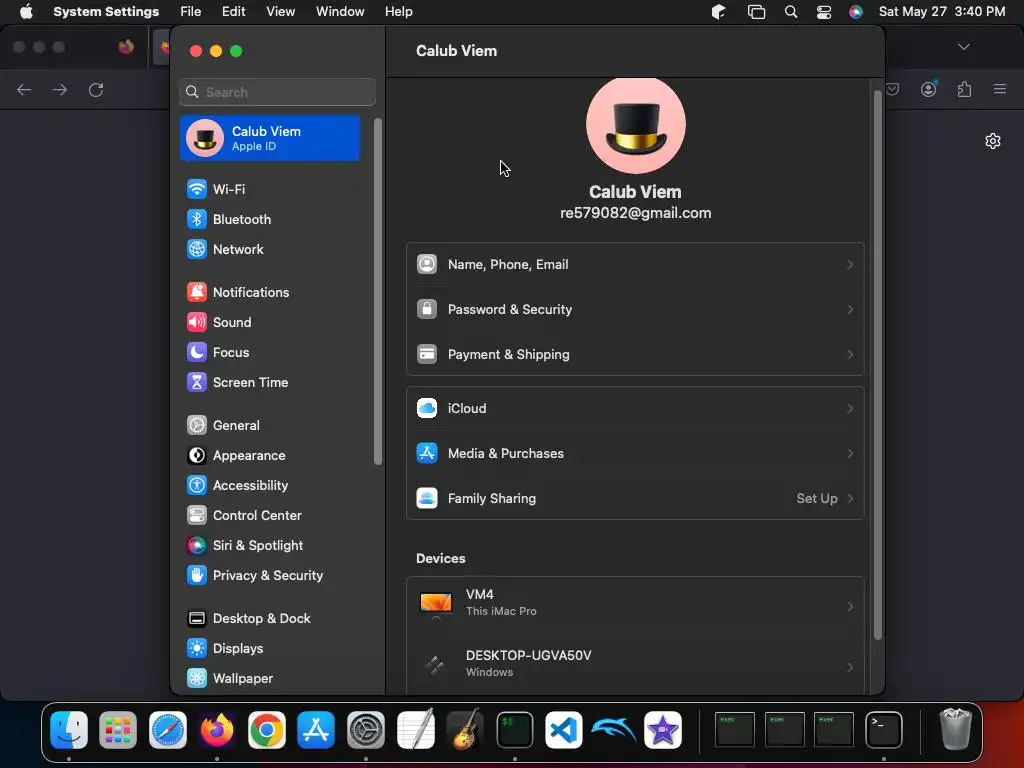Open iCloud settings row

pyautogui.click(x=635, y=409)
